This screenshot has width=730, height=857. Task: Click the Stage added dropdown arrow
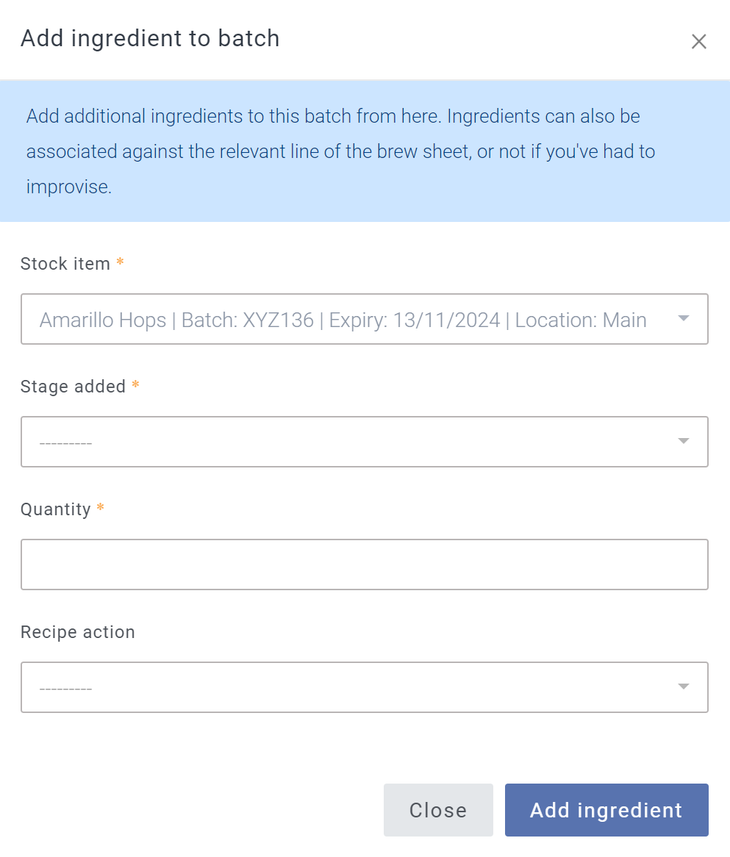click(684, 441)
